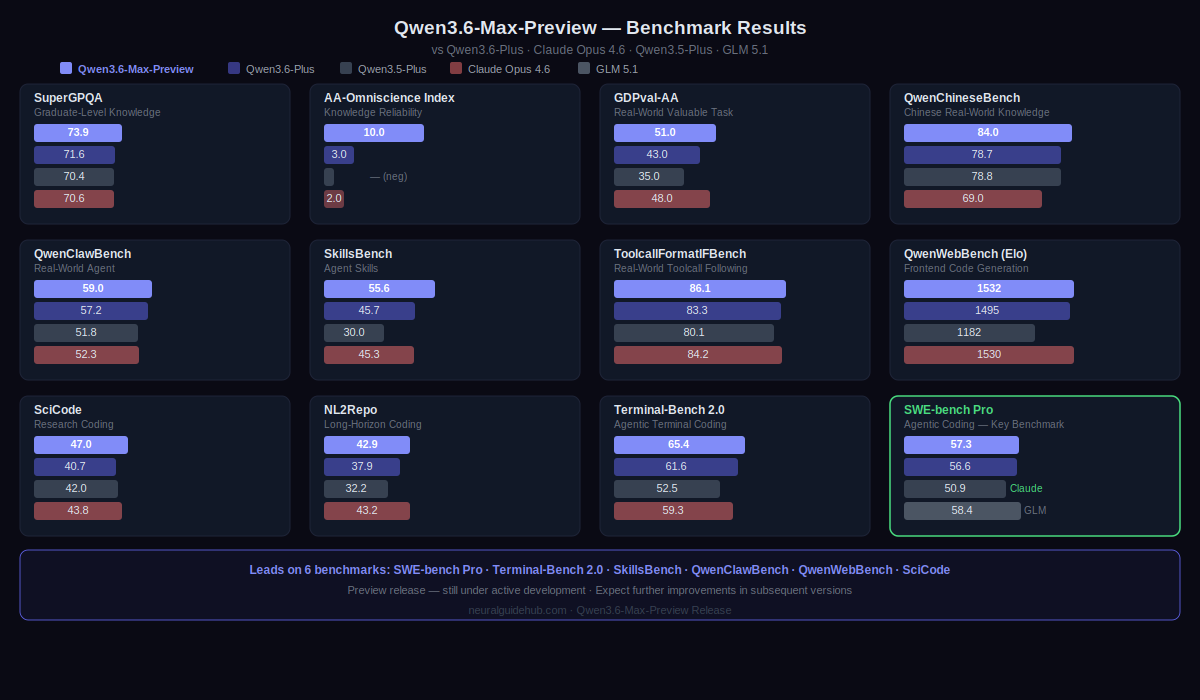
Task: Select the SuperGPQA 73.9 bar
Action: (78, 133)
